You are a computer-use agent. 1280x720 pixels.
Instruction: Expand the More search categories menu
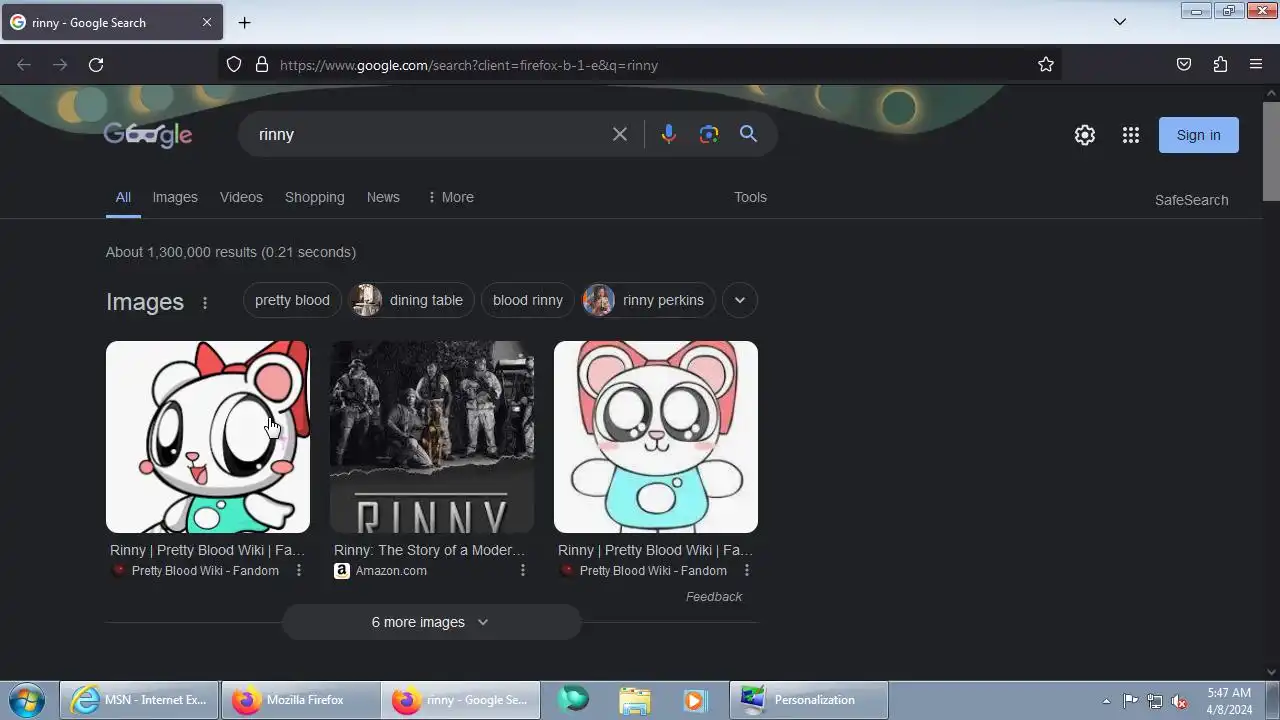coord(450,198)
